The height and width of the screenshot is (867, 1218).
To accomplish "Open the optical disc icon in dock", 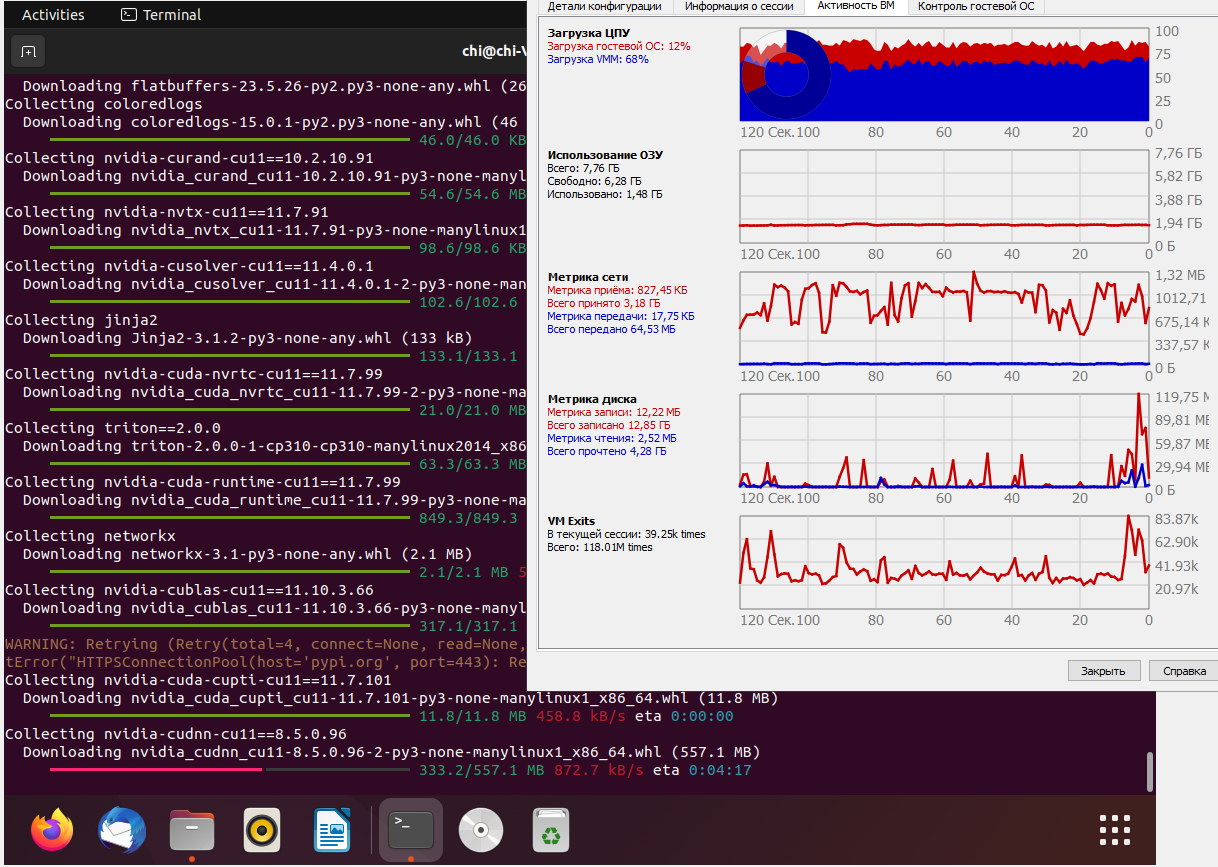I will [481, 830].
